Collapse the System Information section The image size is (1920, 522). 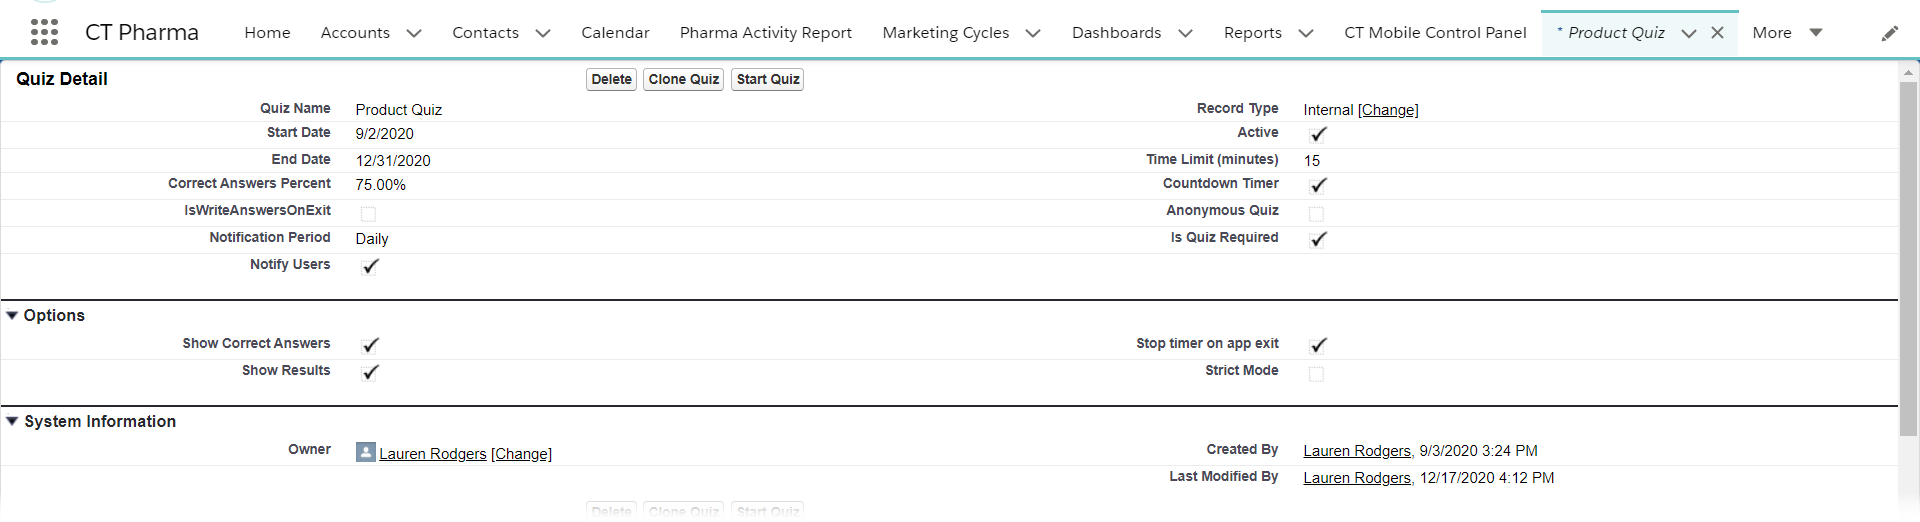[x=12, y=421]
